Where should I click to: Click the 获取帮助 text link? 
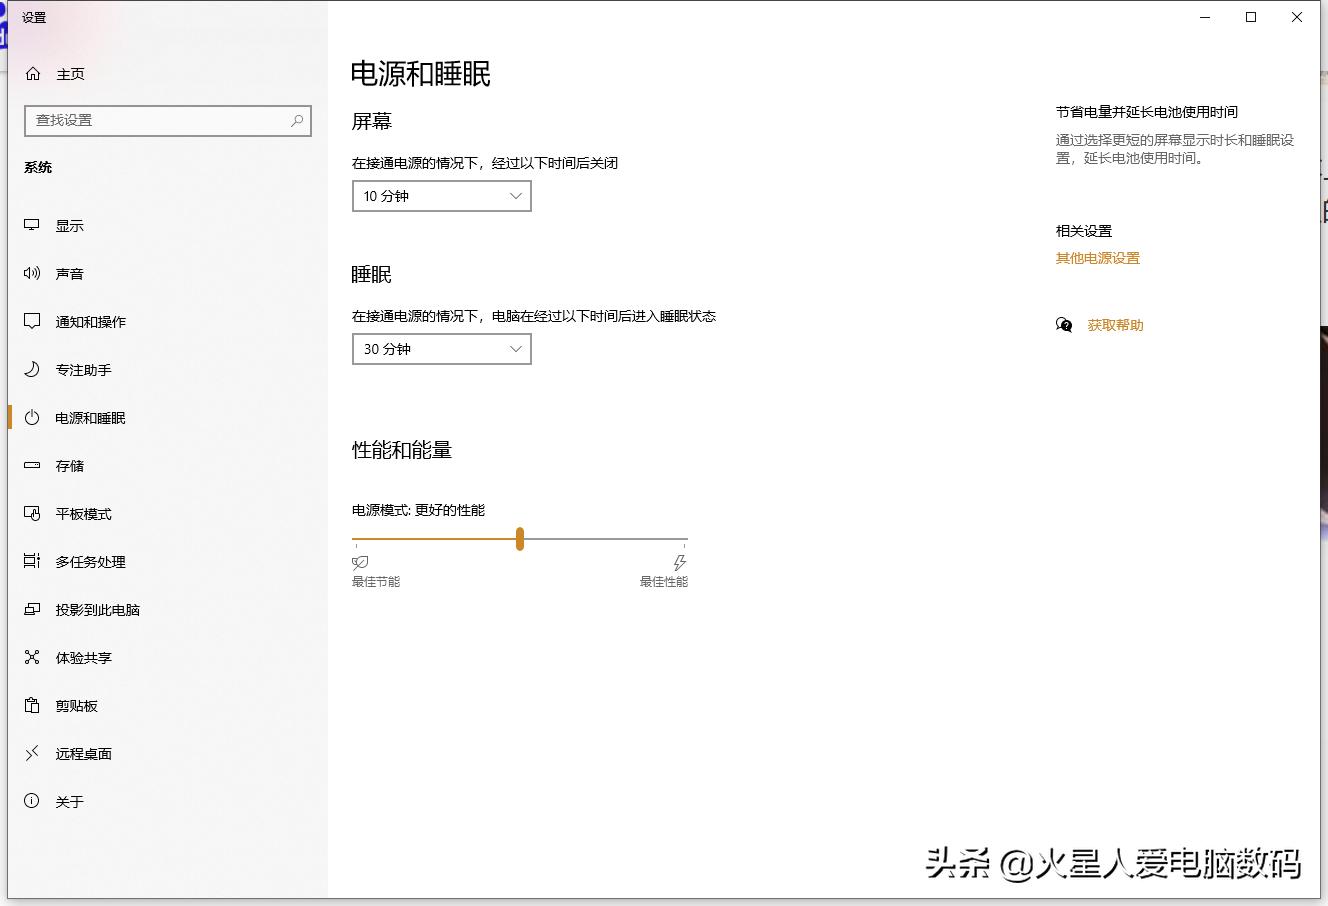pos(1113,325)
